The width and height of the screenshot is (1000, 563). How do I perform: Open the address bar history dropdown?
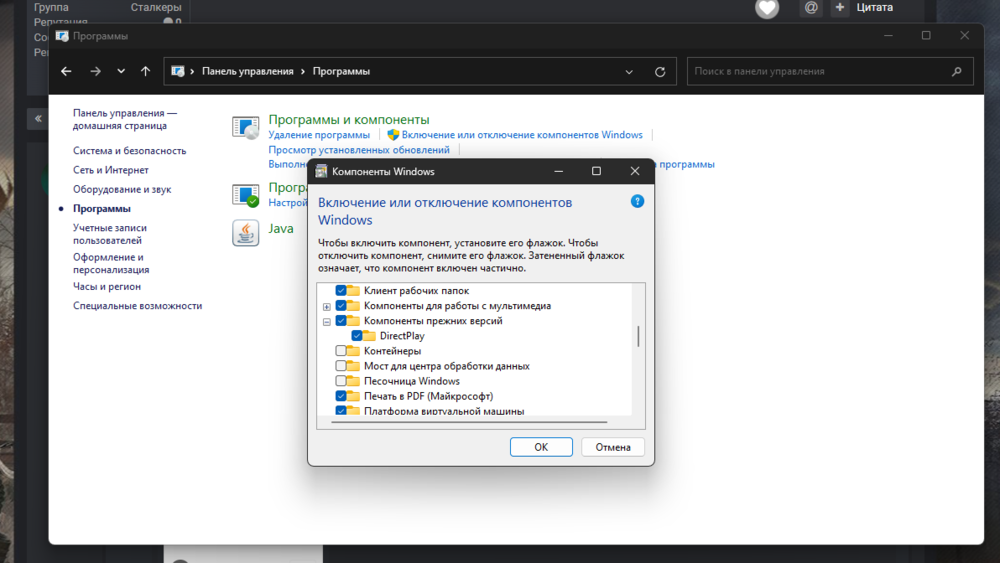click(x=629, y=72)
